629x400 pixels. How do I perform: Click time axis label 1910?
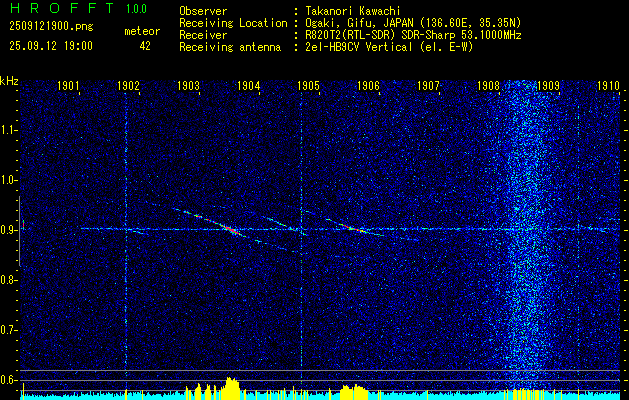[x=608, y=85]
